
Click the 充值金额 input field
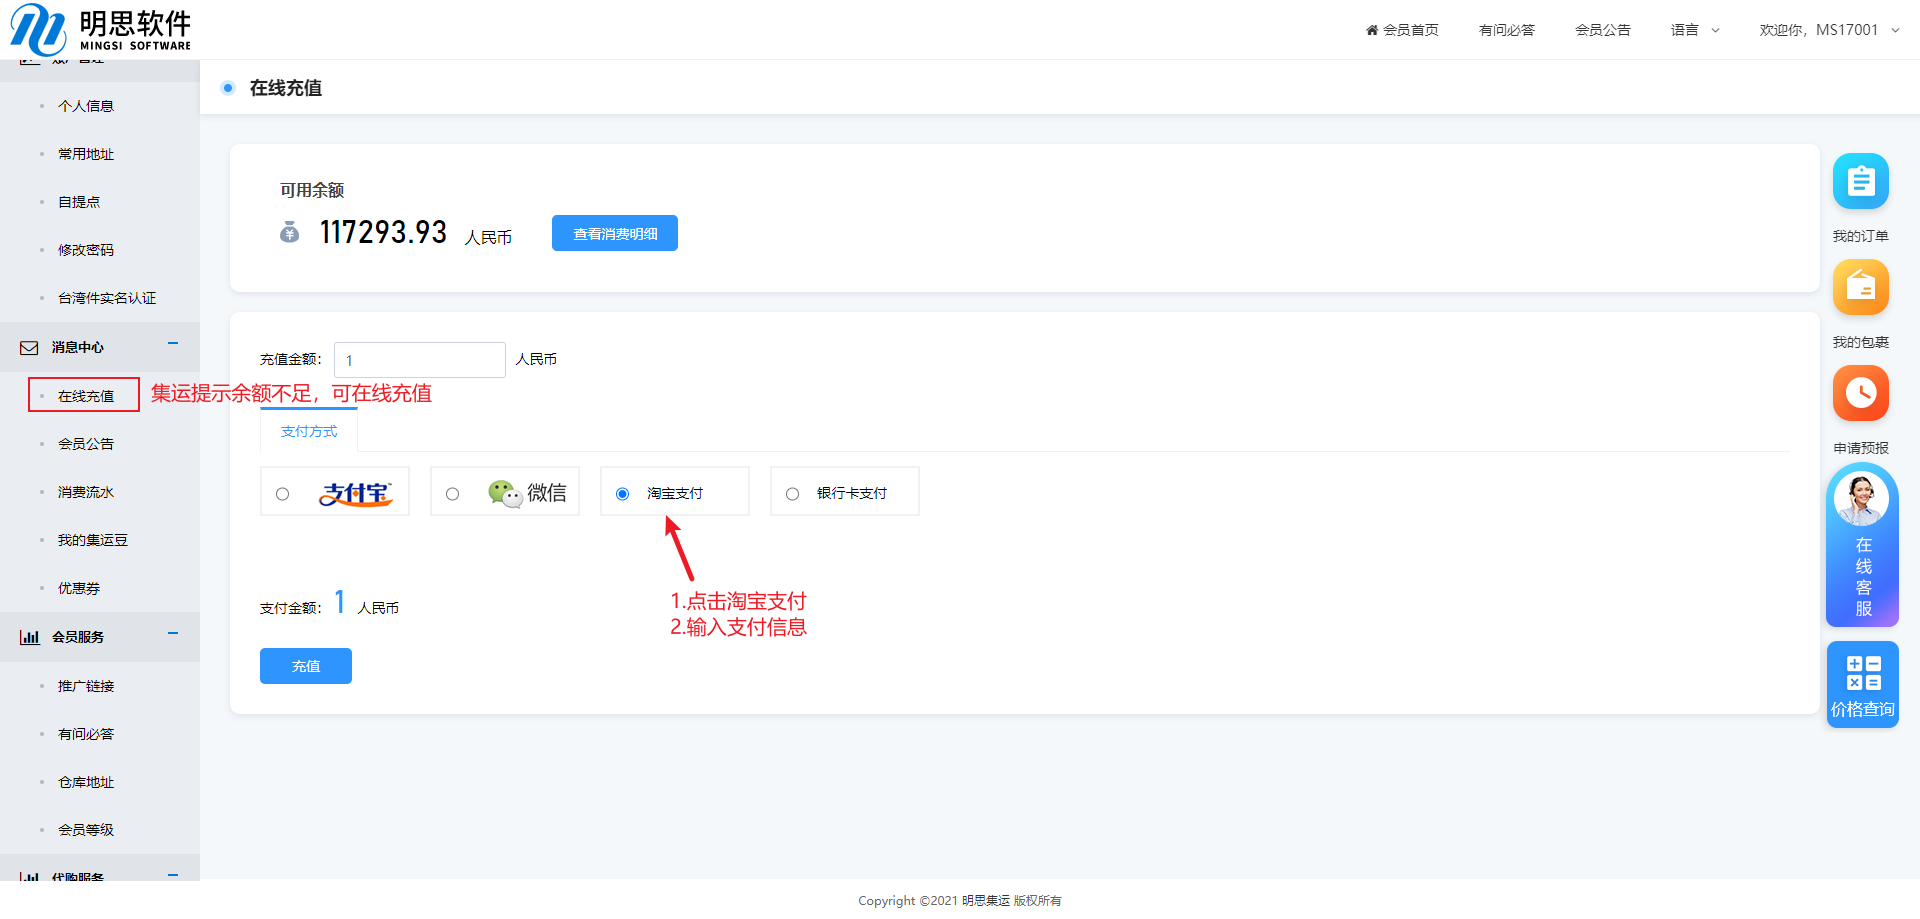[419, 360]
